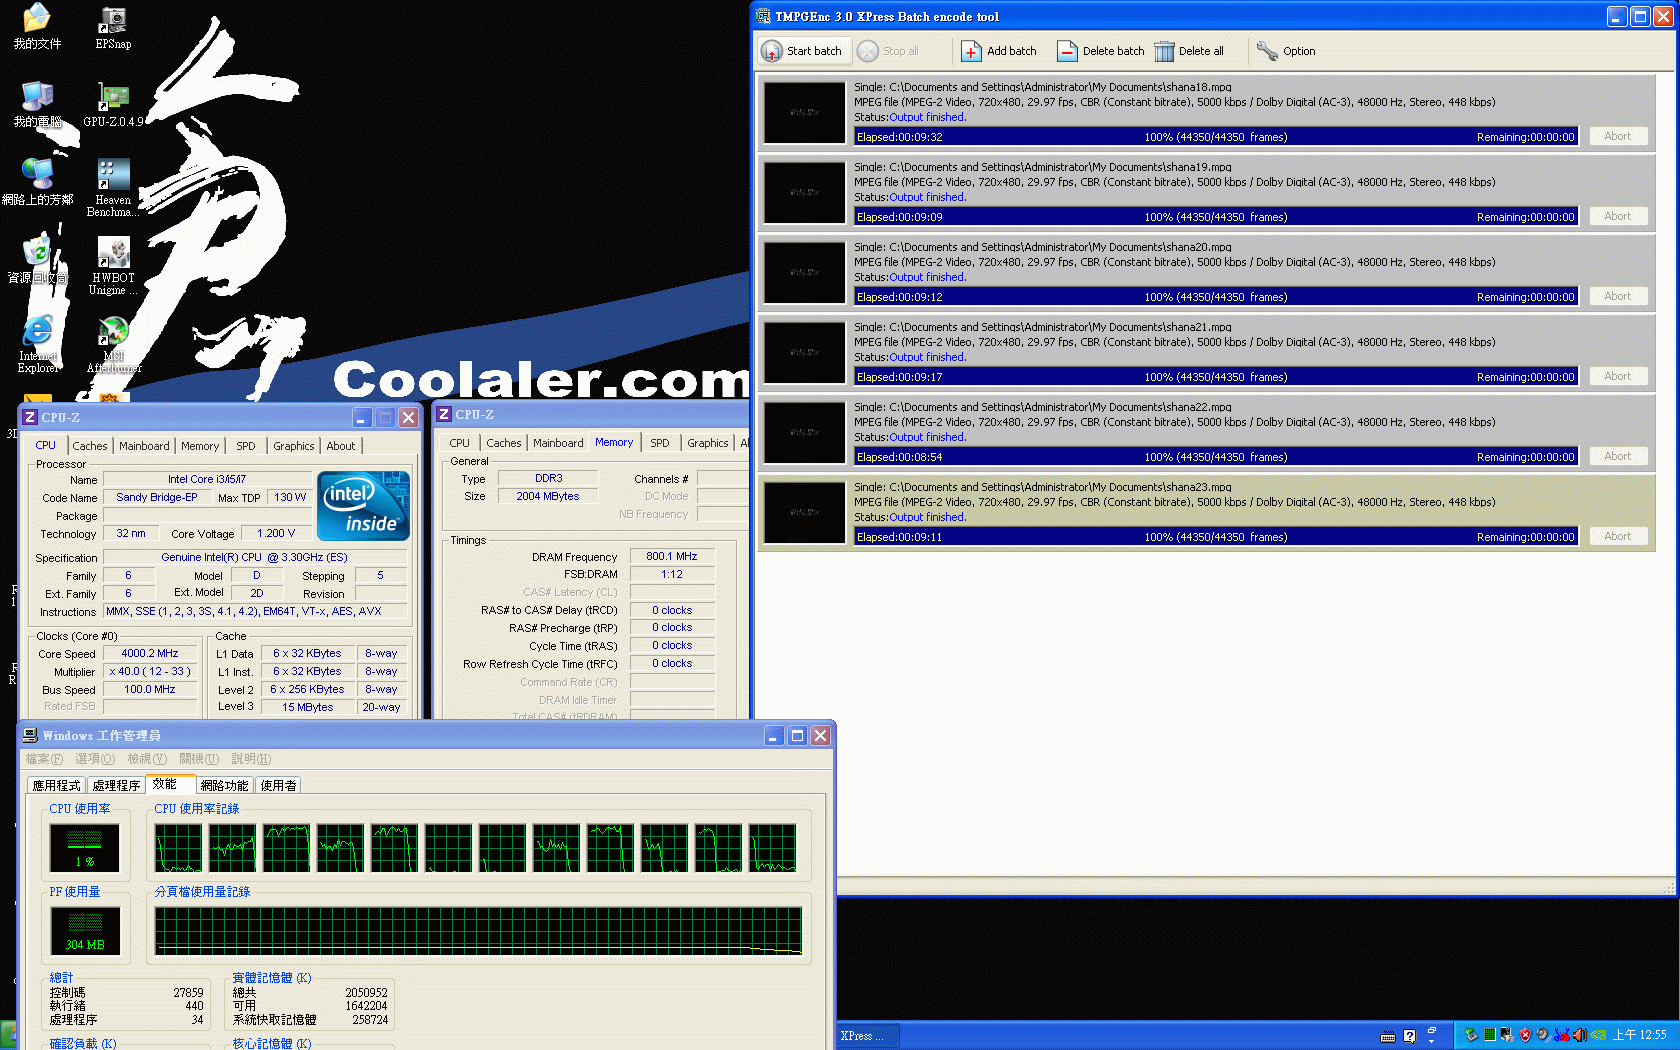Open My Computer desktop icon
1680x1050 pixels.
coord(37,105)
